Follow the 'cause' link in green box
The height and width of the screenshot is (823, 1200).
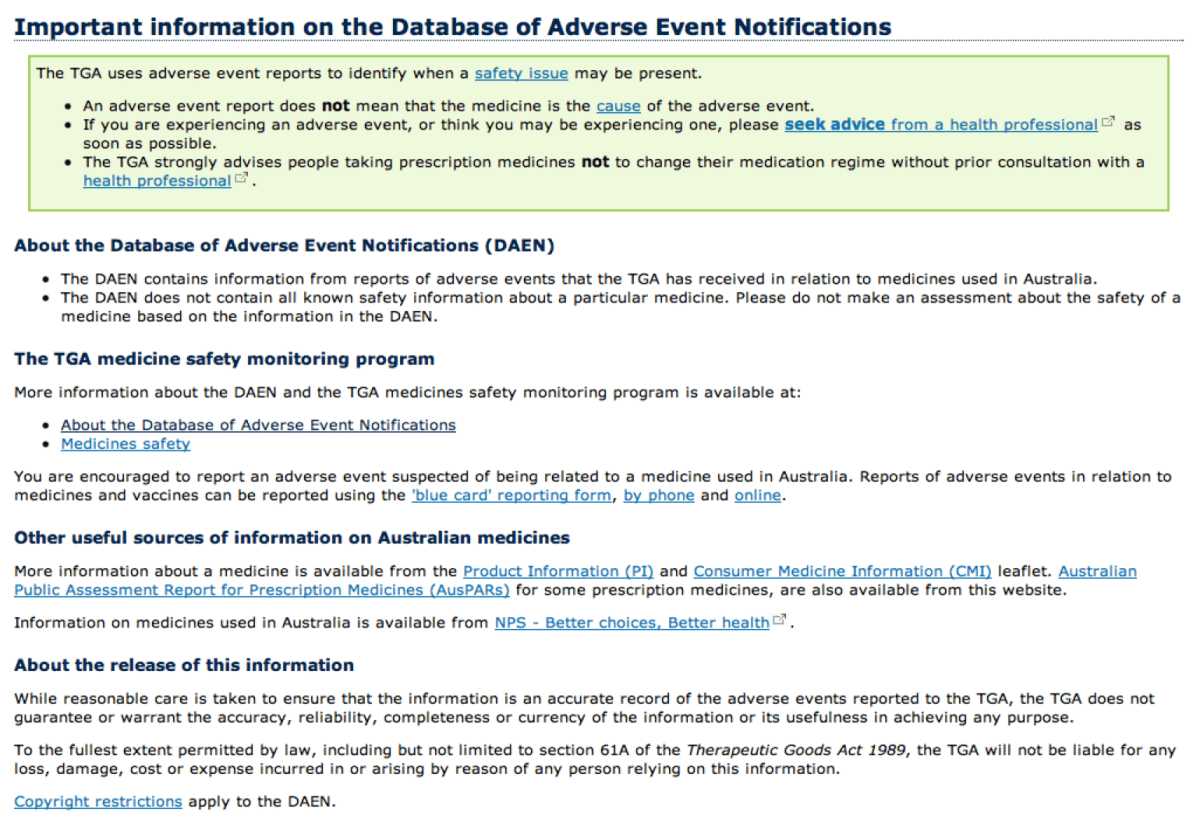coord(618,106)
